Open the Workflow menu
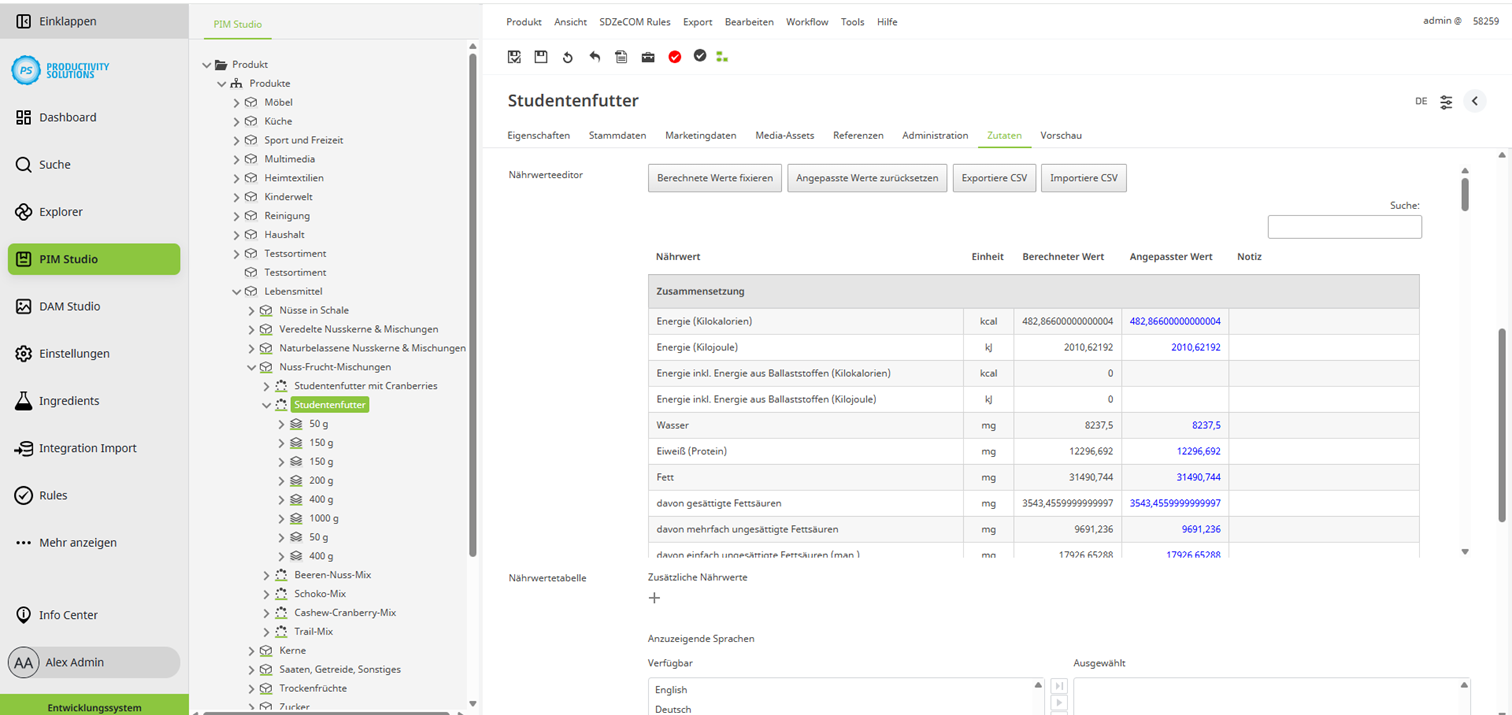1512x715 pixels. (x=807, y=21)
